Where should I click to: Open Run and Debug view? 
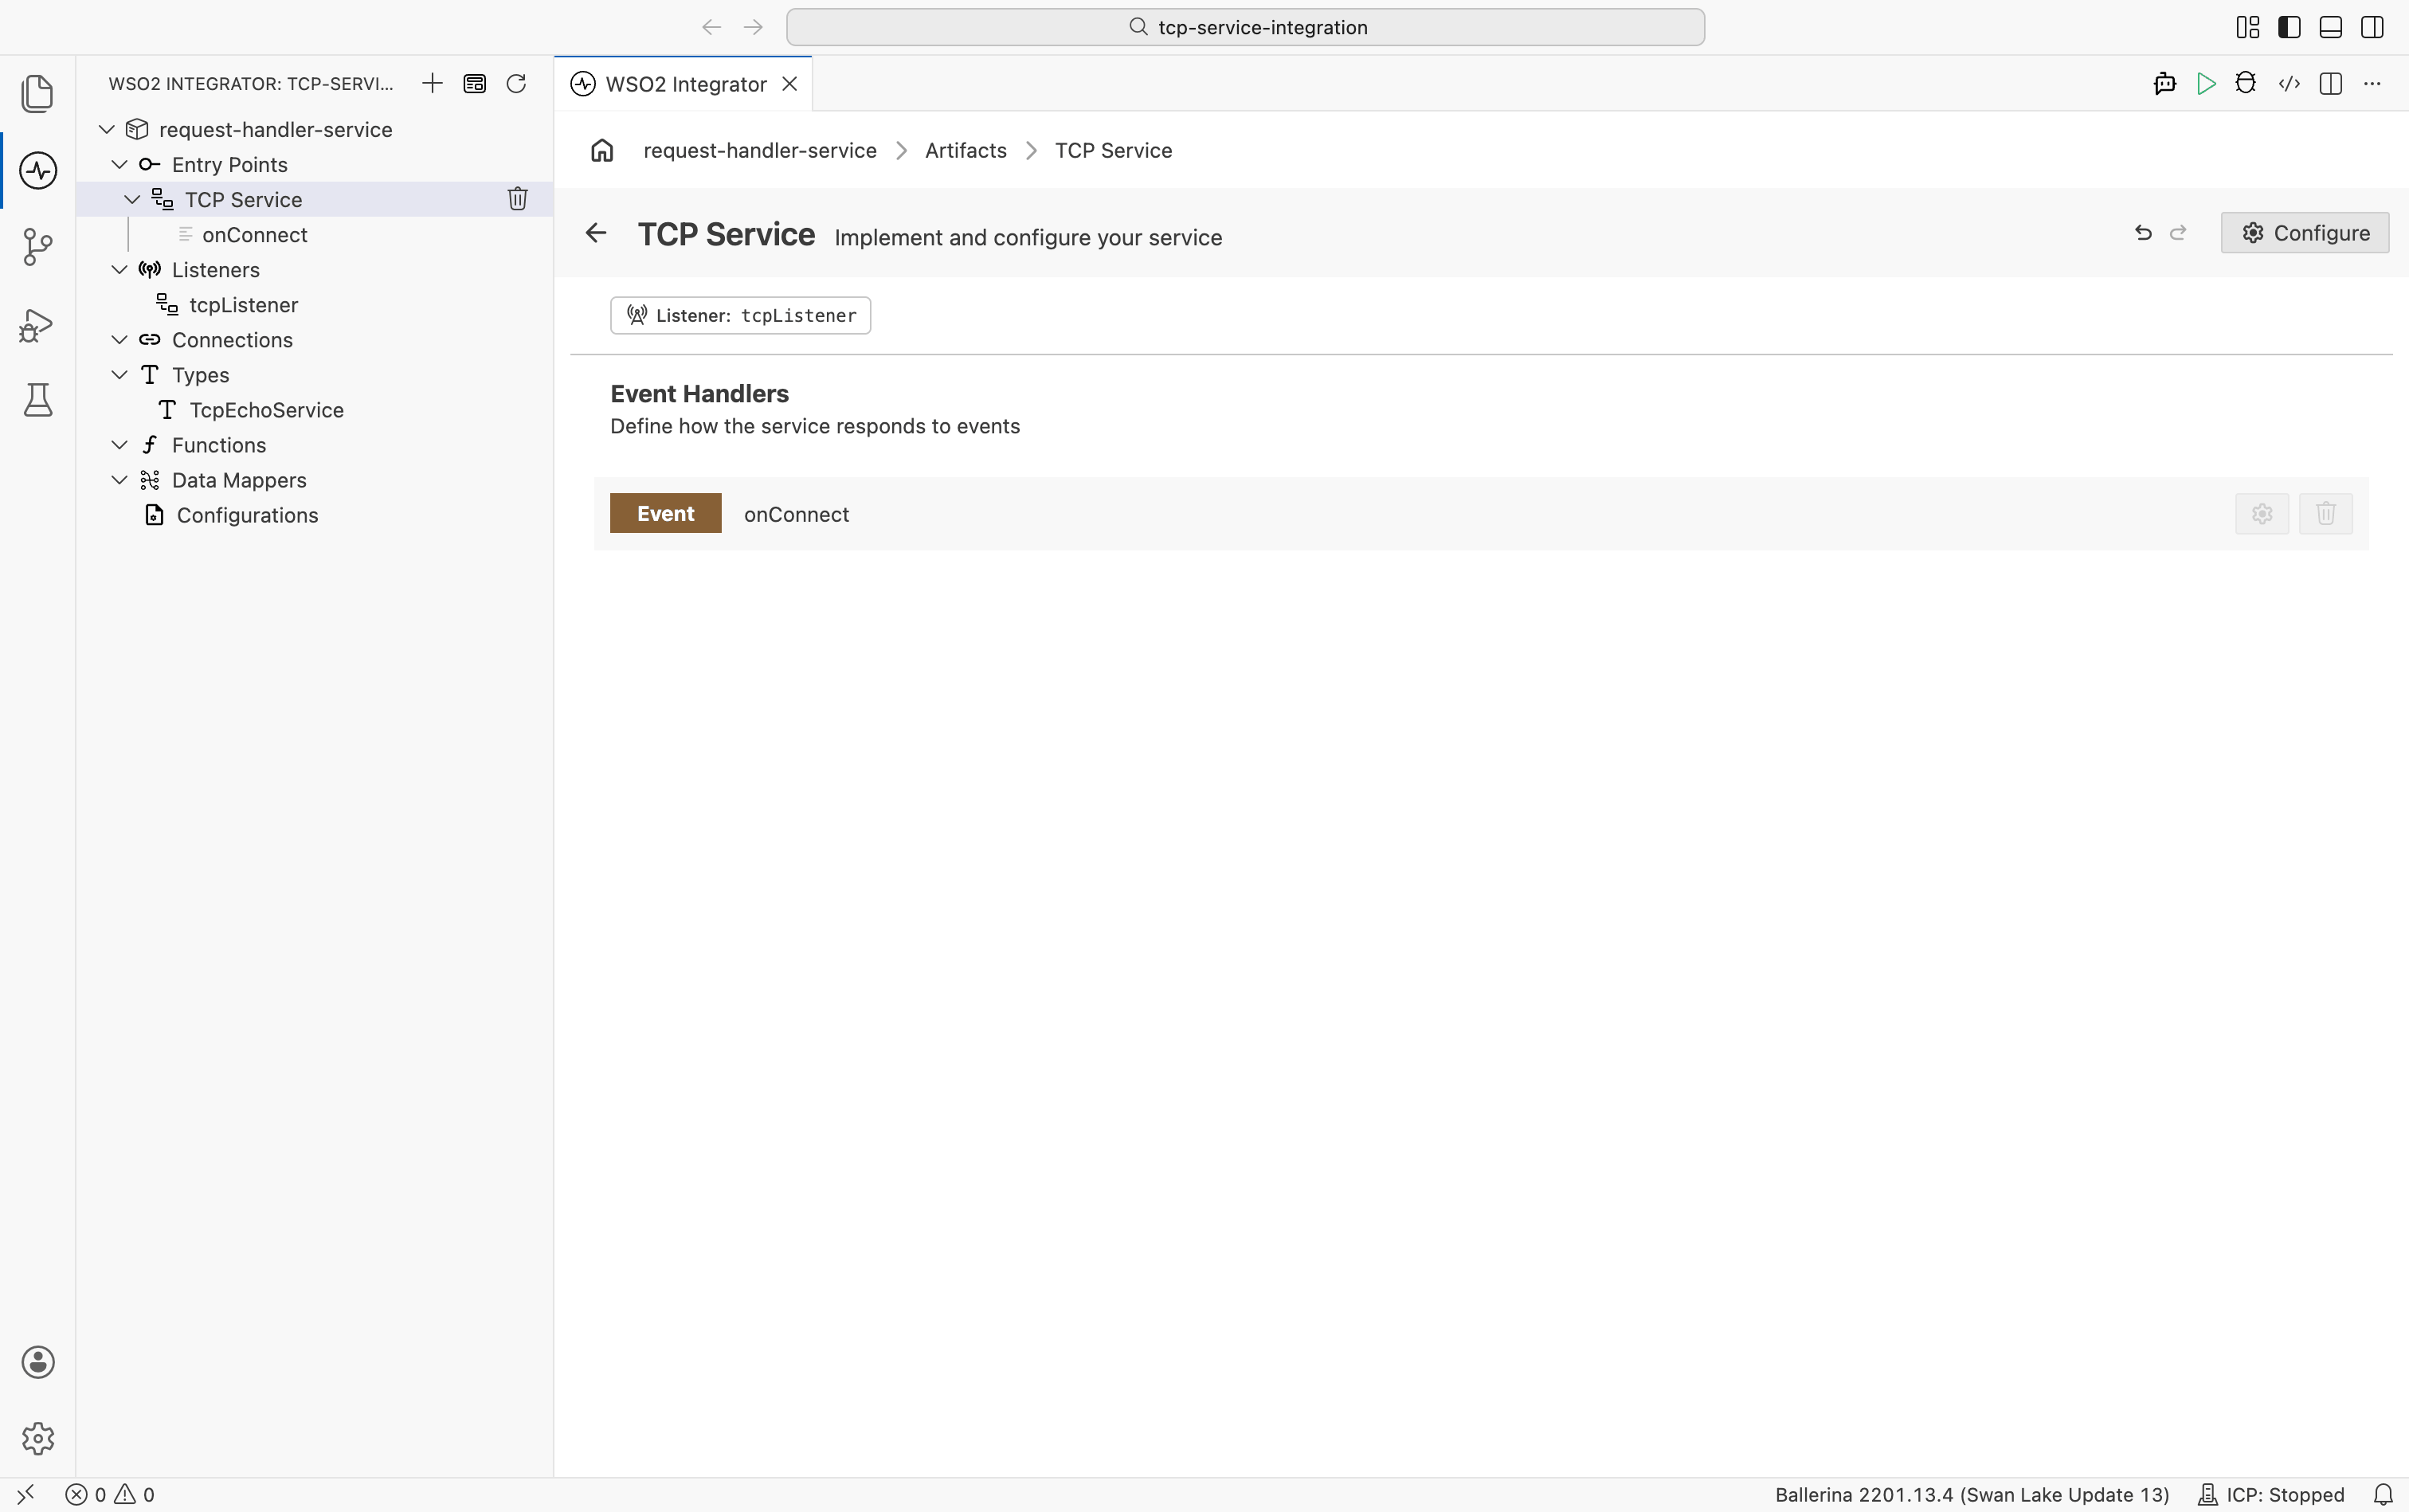coord(37,324)
